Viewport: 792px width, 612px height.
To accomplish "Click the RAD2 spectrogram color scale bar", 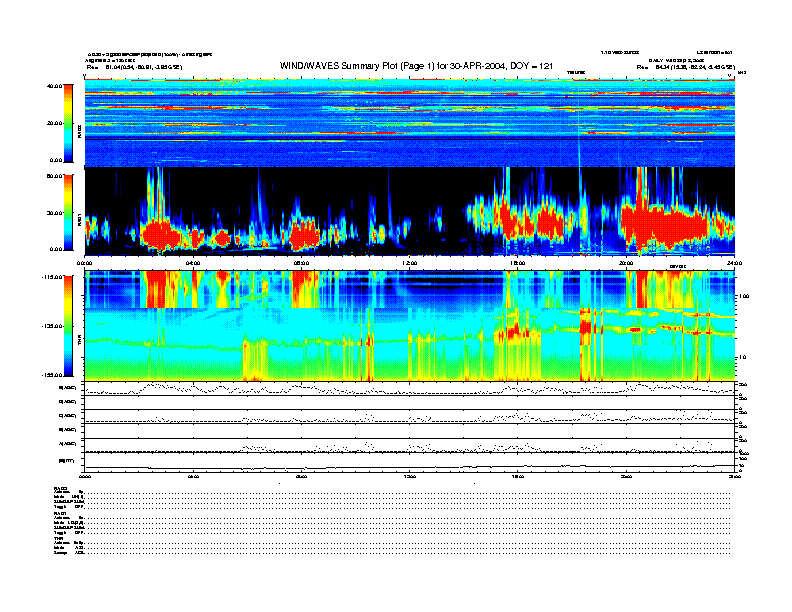I will coord(68,123).
